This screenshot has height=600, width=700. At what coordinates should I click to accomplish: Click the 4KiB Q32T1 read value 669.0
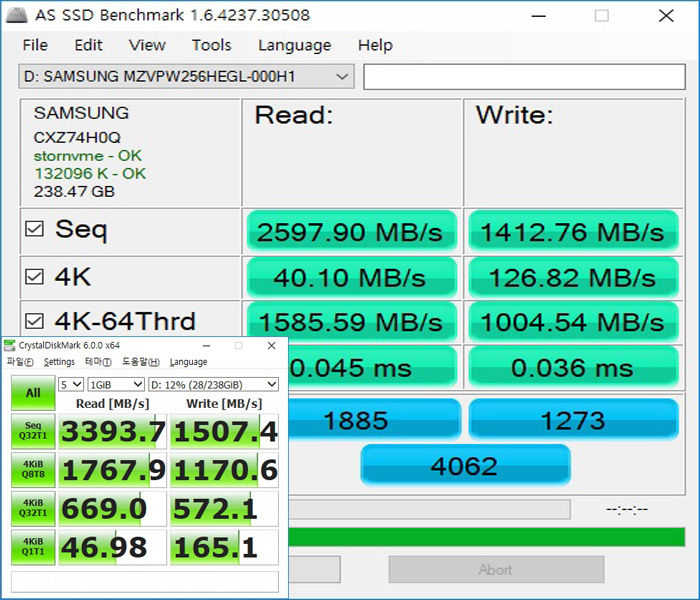coord(112,509)
